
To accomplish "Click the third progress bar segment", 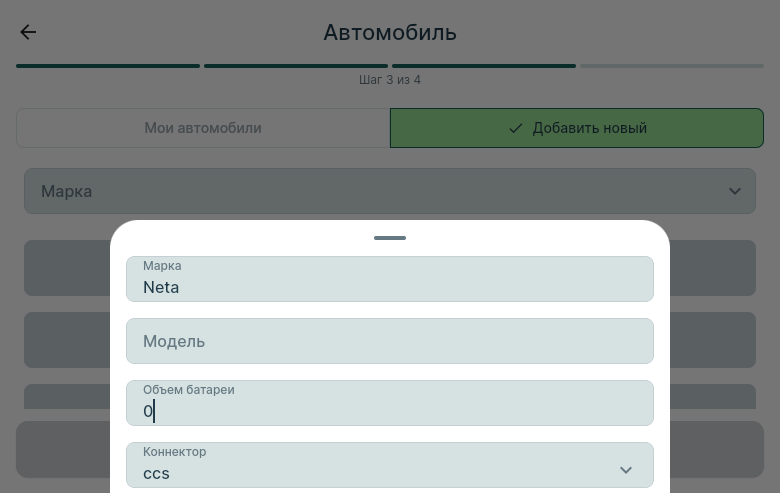I will tap(484, 66).
